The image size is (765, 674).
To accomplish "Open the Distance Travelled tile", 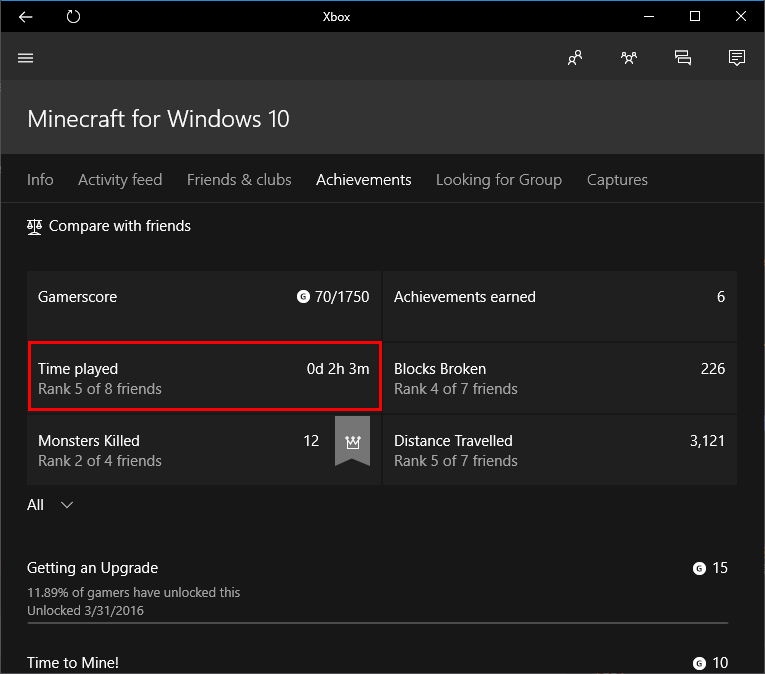I will (x=560, y=450).
